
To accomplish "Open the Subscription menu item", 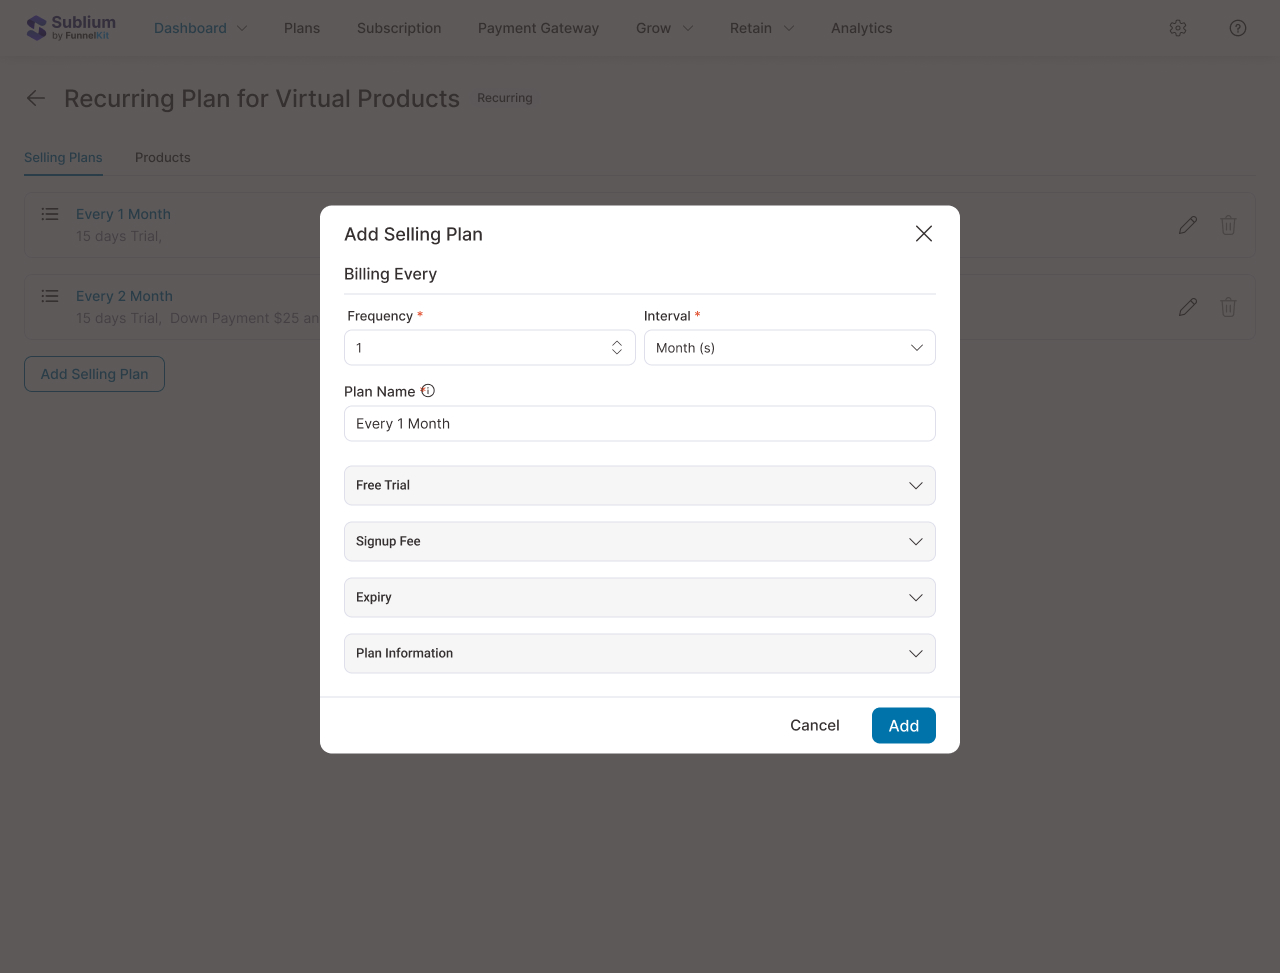I will pos(398,28).
